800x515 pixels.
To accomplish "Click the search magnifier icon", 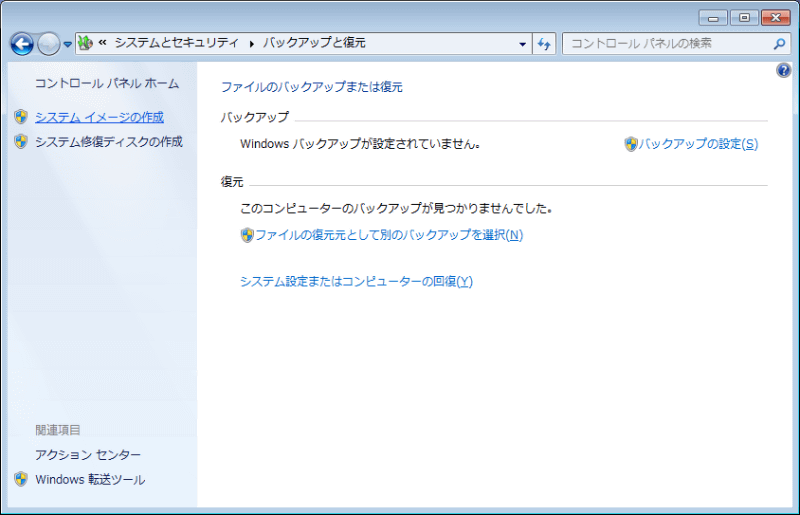I will coord(779,44).
